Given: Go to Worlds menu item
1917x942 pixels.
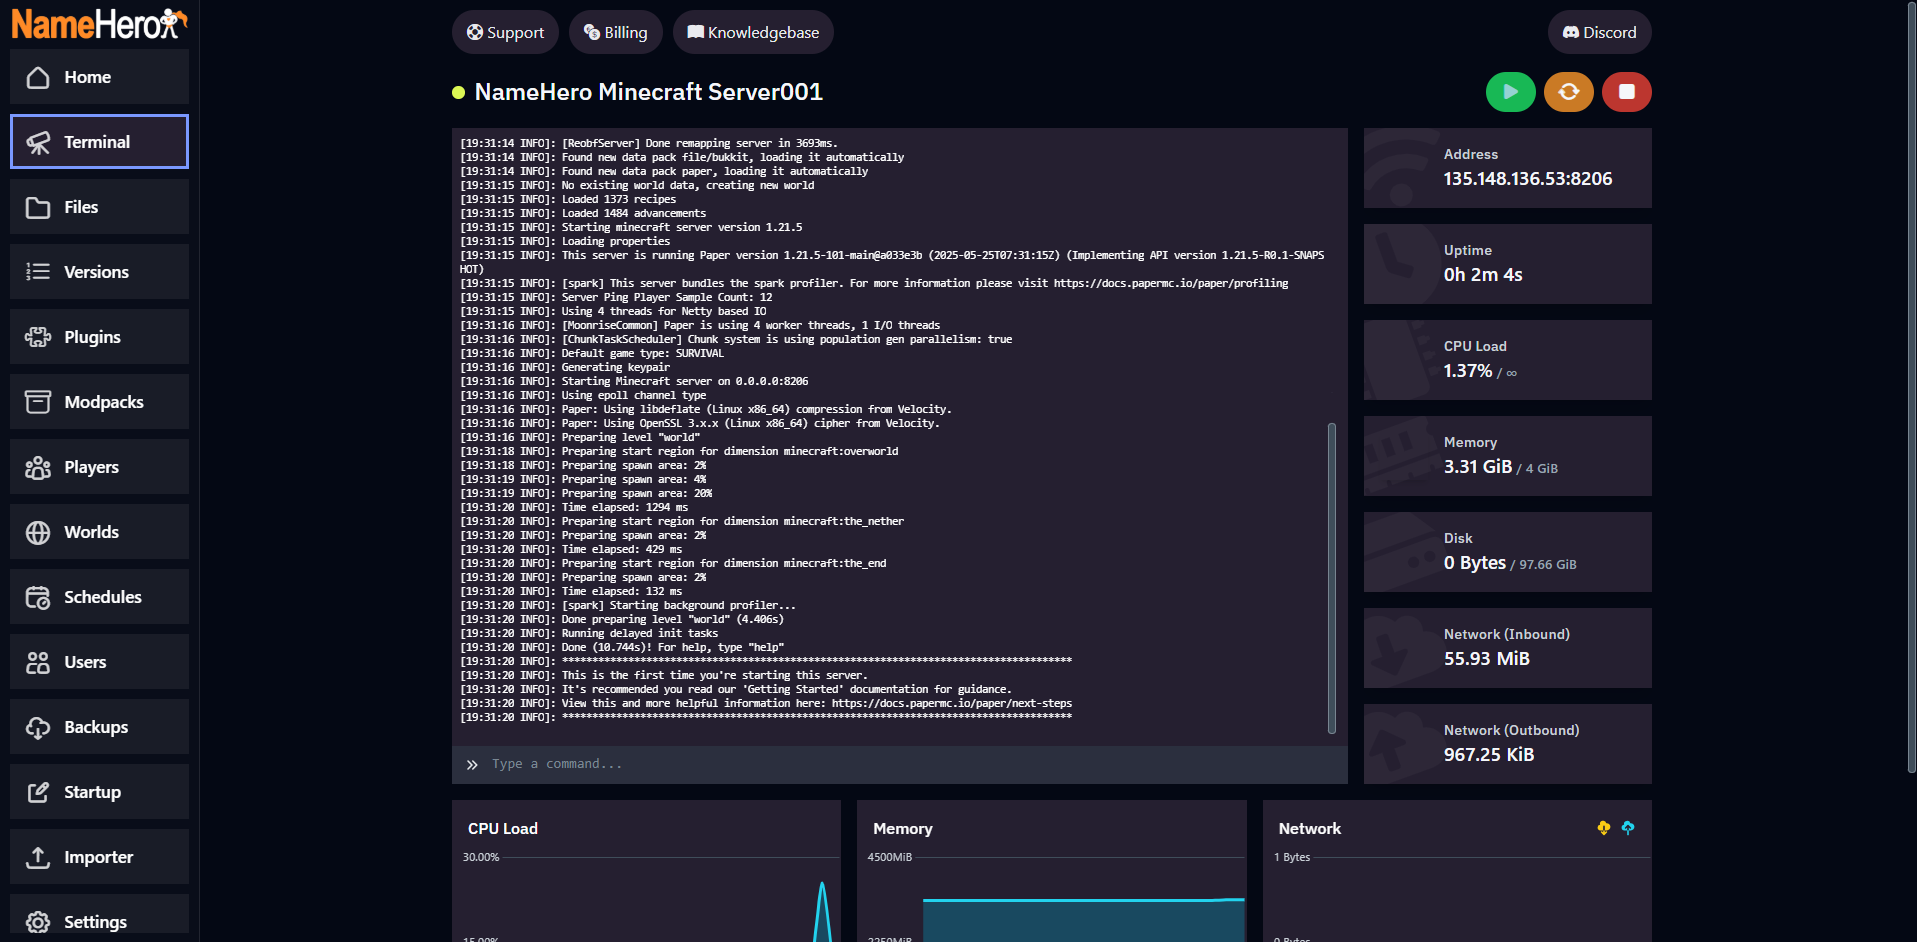Looking at the screenshot, I should point(99,532).
